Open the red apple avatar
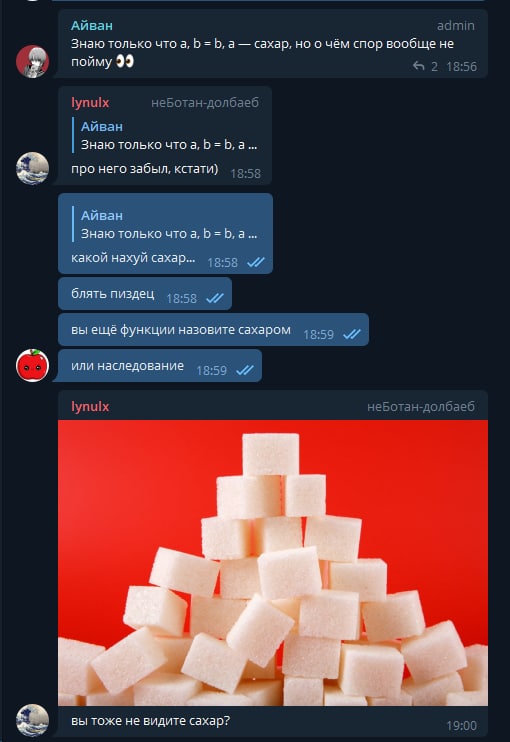This screenshot has height=742, width=510. click(33, 365)
